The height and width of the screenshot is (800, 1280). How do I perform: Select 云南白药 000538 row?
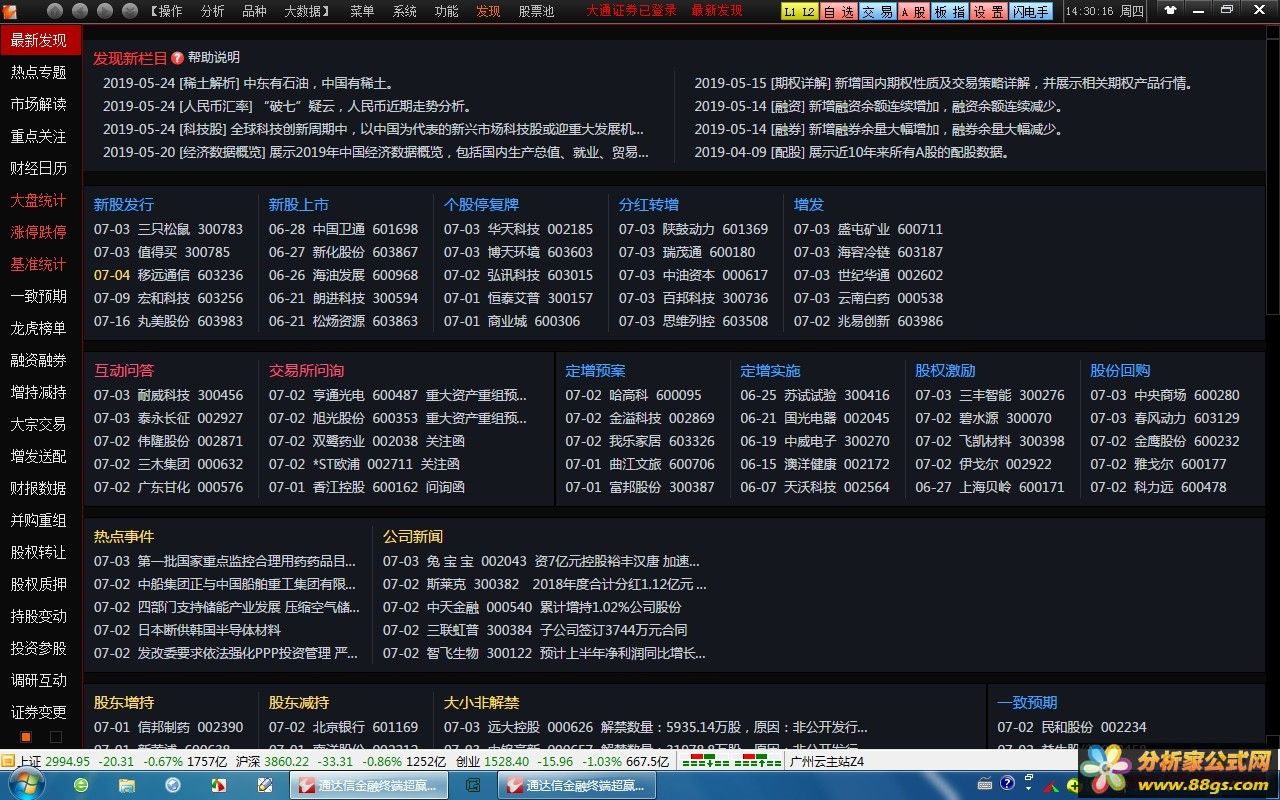868,298
